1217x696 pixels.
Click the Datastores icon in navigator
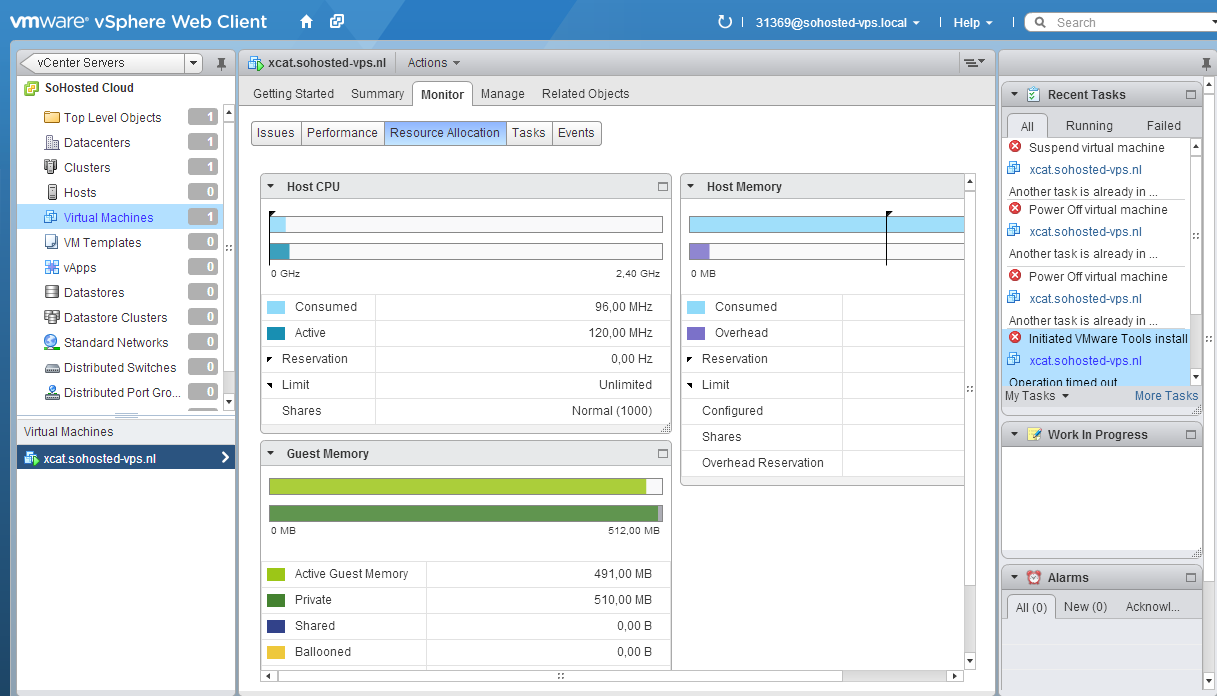click(x=52, y=293)
